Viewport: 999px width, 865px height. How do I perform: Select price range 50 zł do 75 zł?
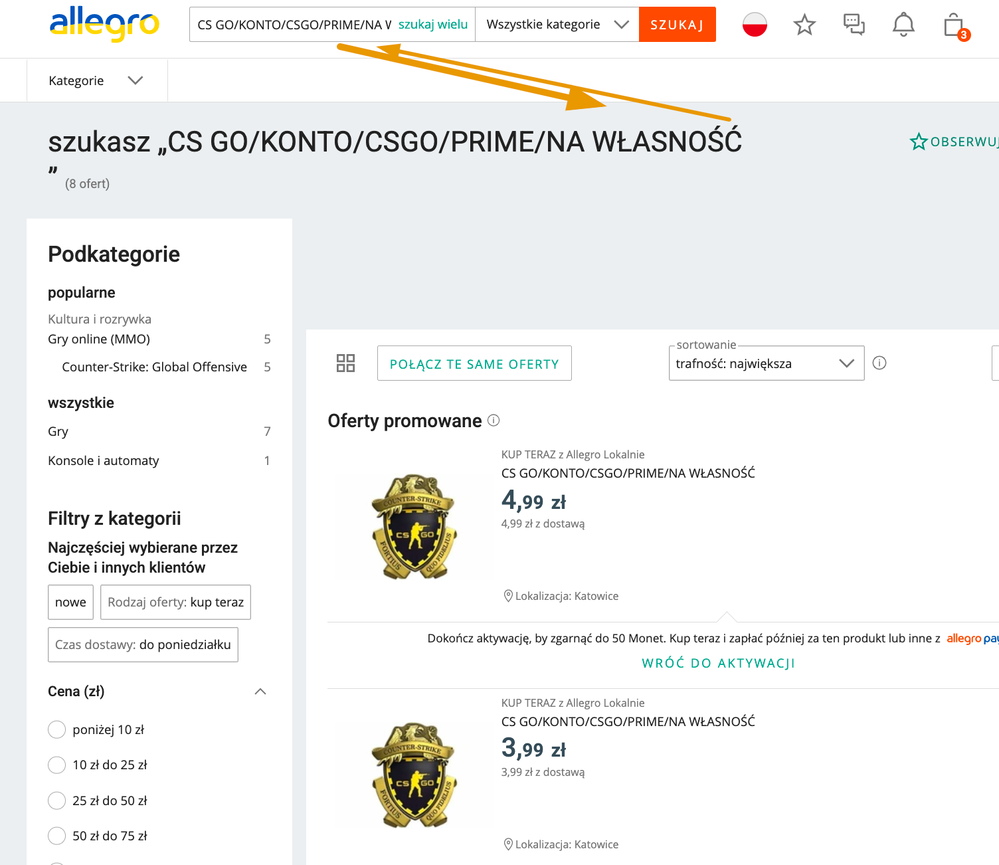[x=57, y=836]
